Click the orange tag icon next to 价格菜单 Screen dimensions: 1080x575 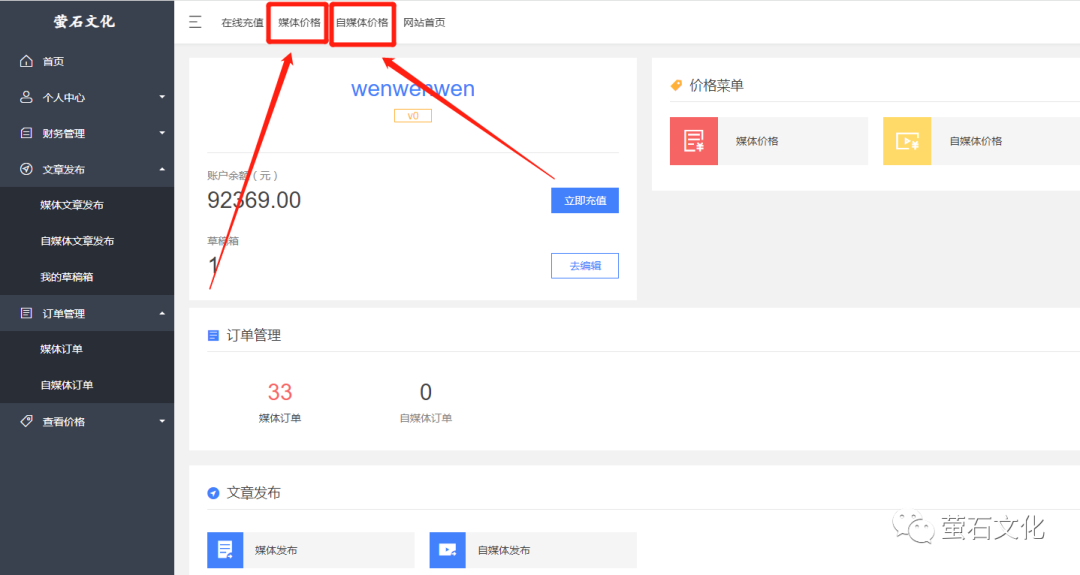click(x=676, y=85)
